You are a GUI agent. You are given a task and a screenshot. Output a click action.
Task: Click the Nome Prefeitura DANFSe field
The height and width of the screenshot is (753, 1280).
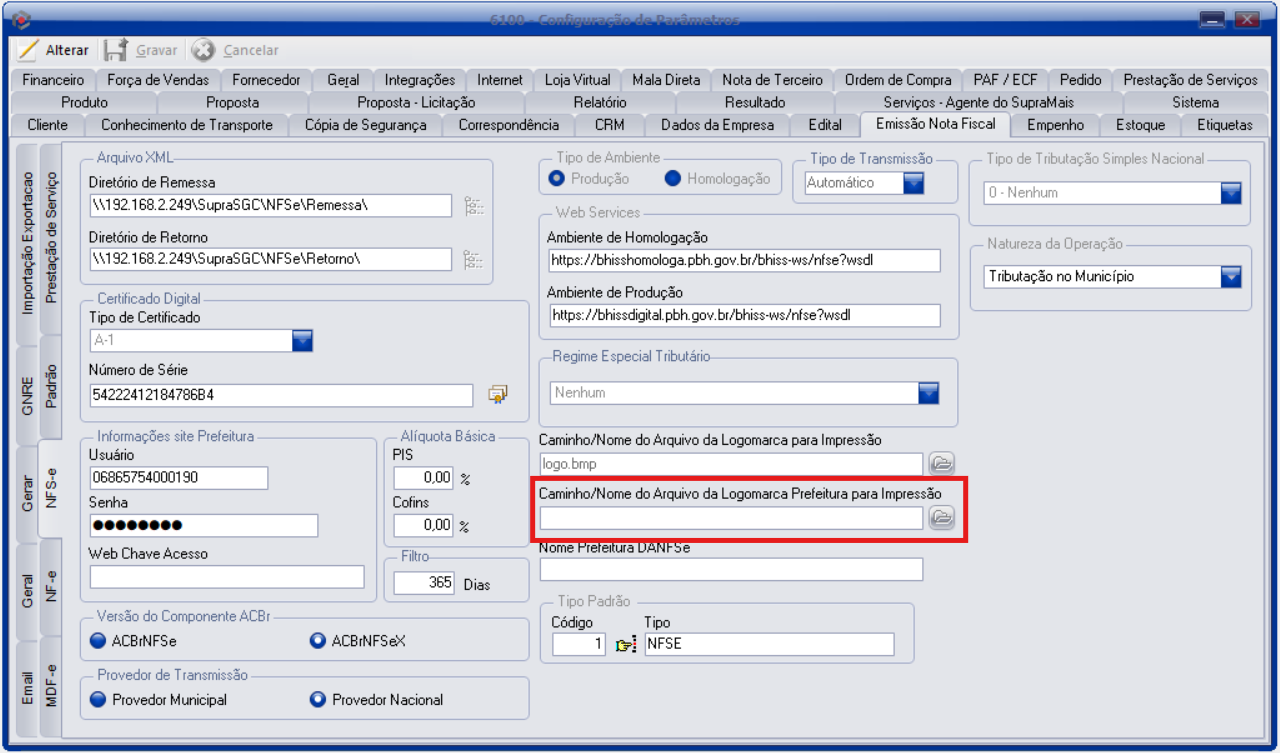tap(730, 570)
